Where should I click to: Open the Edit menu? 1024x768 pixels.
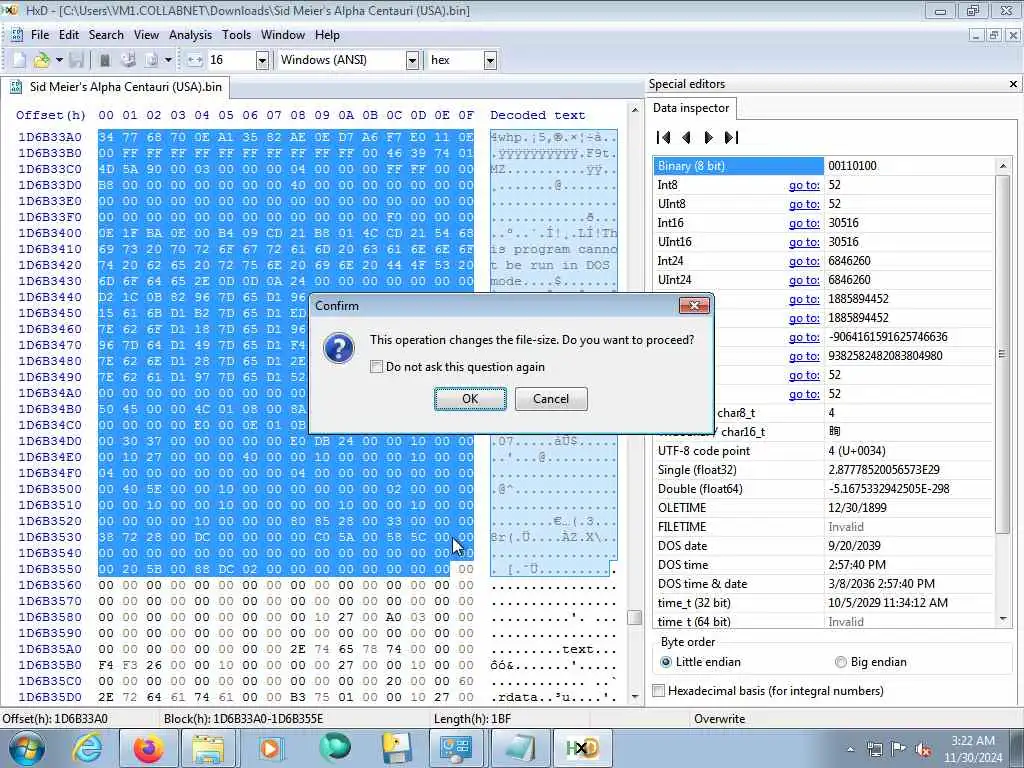click(69, 35)
